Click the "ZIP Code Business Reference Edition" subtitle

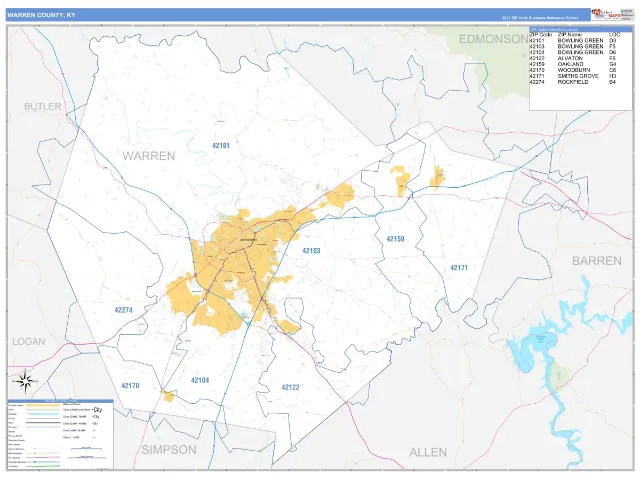[540, 18]
